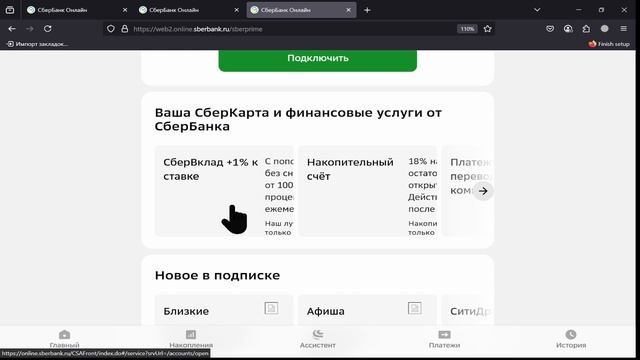
Task: Open Ассистент in bottom navigation
Action: [318, 339]
